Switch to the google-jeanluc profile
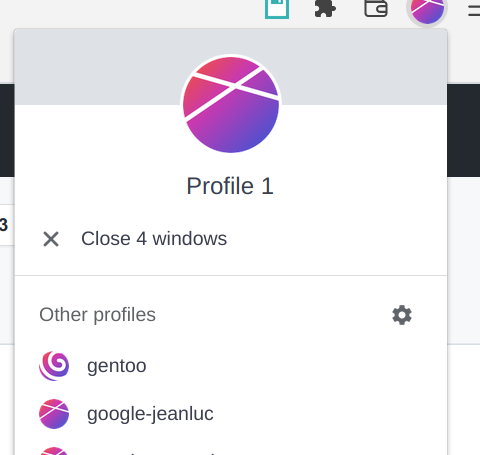Screen dimensions: 480x455 tap(231, 414)
